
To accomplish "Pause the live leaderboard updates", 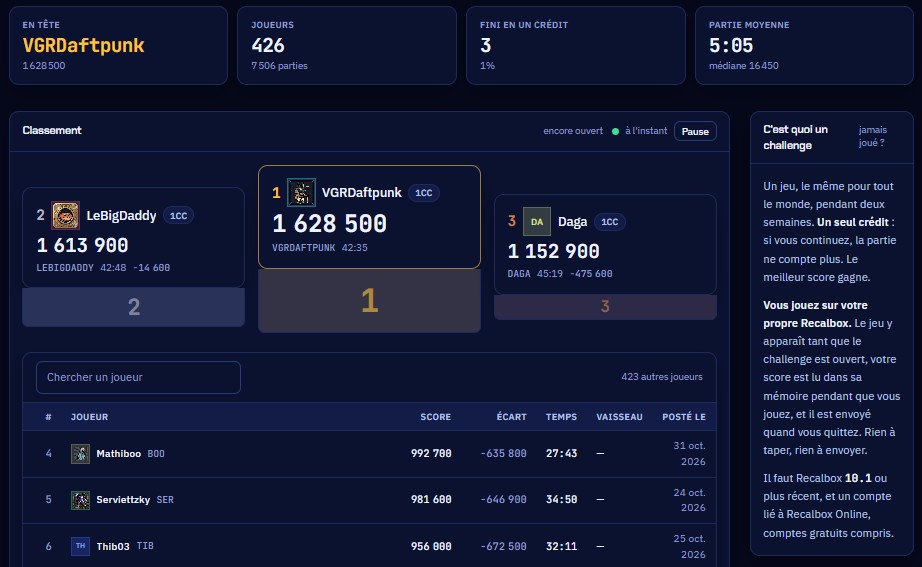I will click(x=695, y=131).
